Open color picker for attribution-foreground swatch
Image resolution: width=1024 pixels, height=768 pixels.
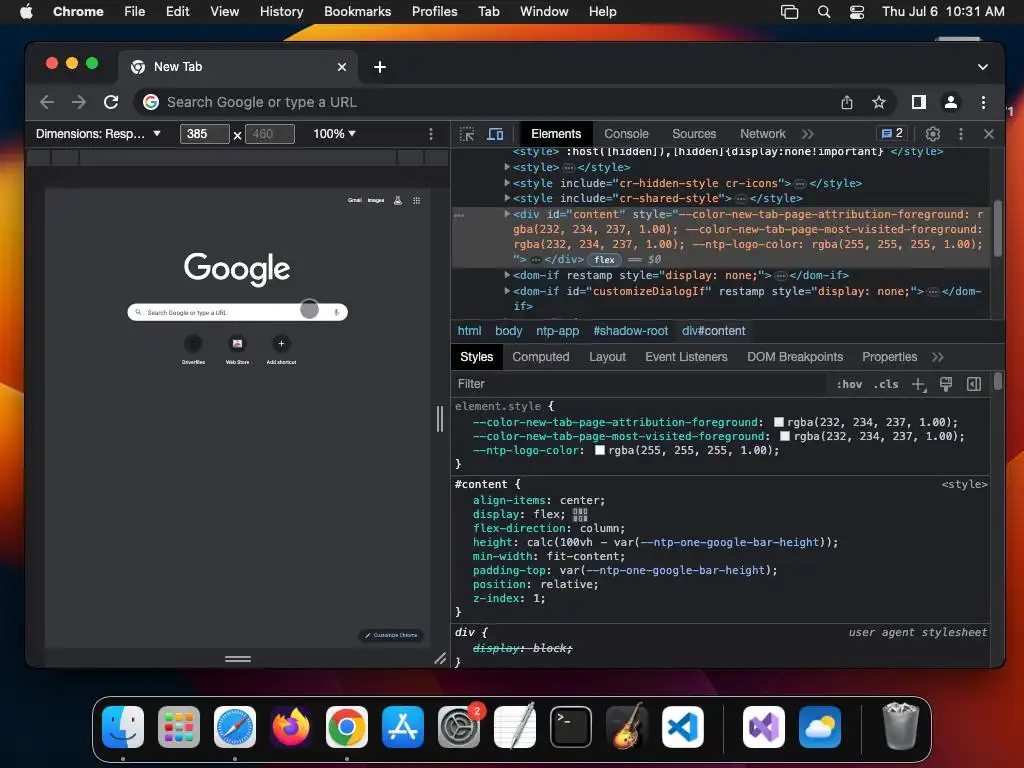click(x=778, y=423)
